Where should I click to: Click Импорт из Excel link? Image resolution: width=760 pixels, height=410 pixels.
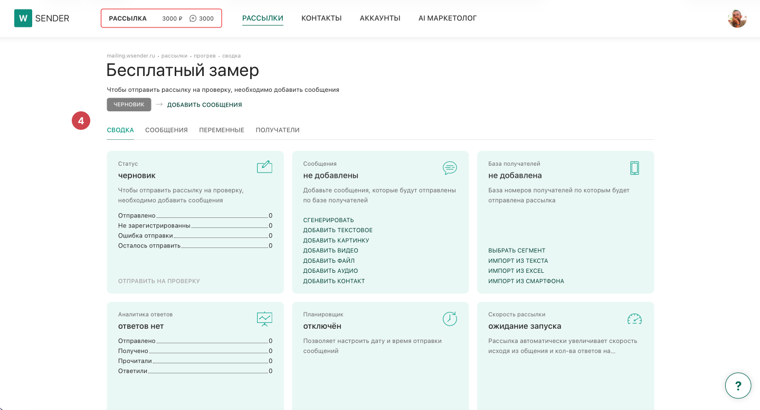pyautogui.click(x=516, y=271)
